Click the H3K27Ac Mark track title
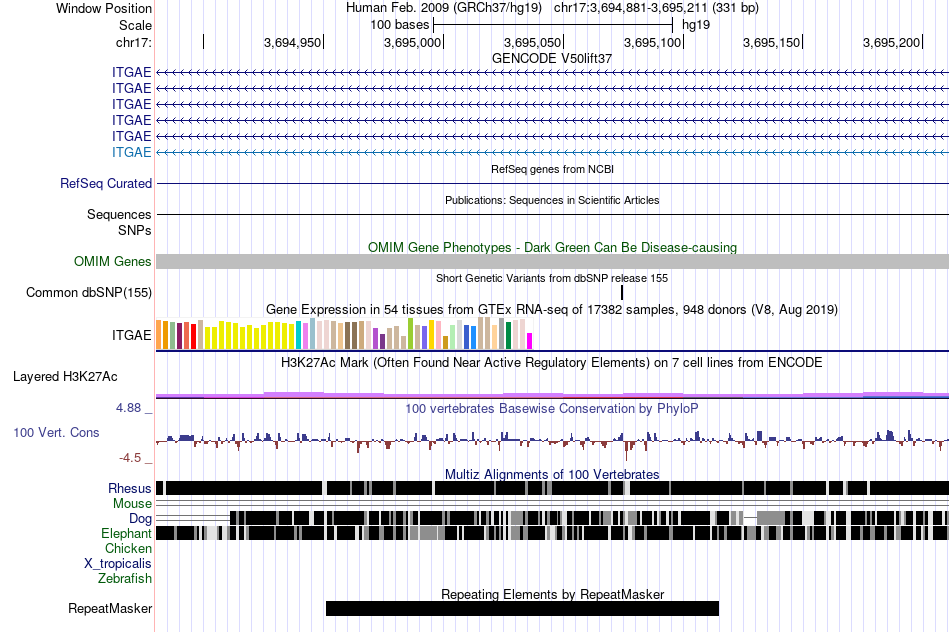The width and height of the screenshot is (950, 632). point(552,362)
